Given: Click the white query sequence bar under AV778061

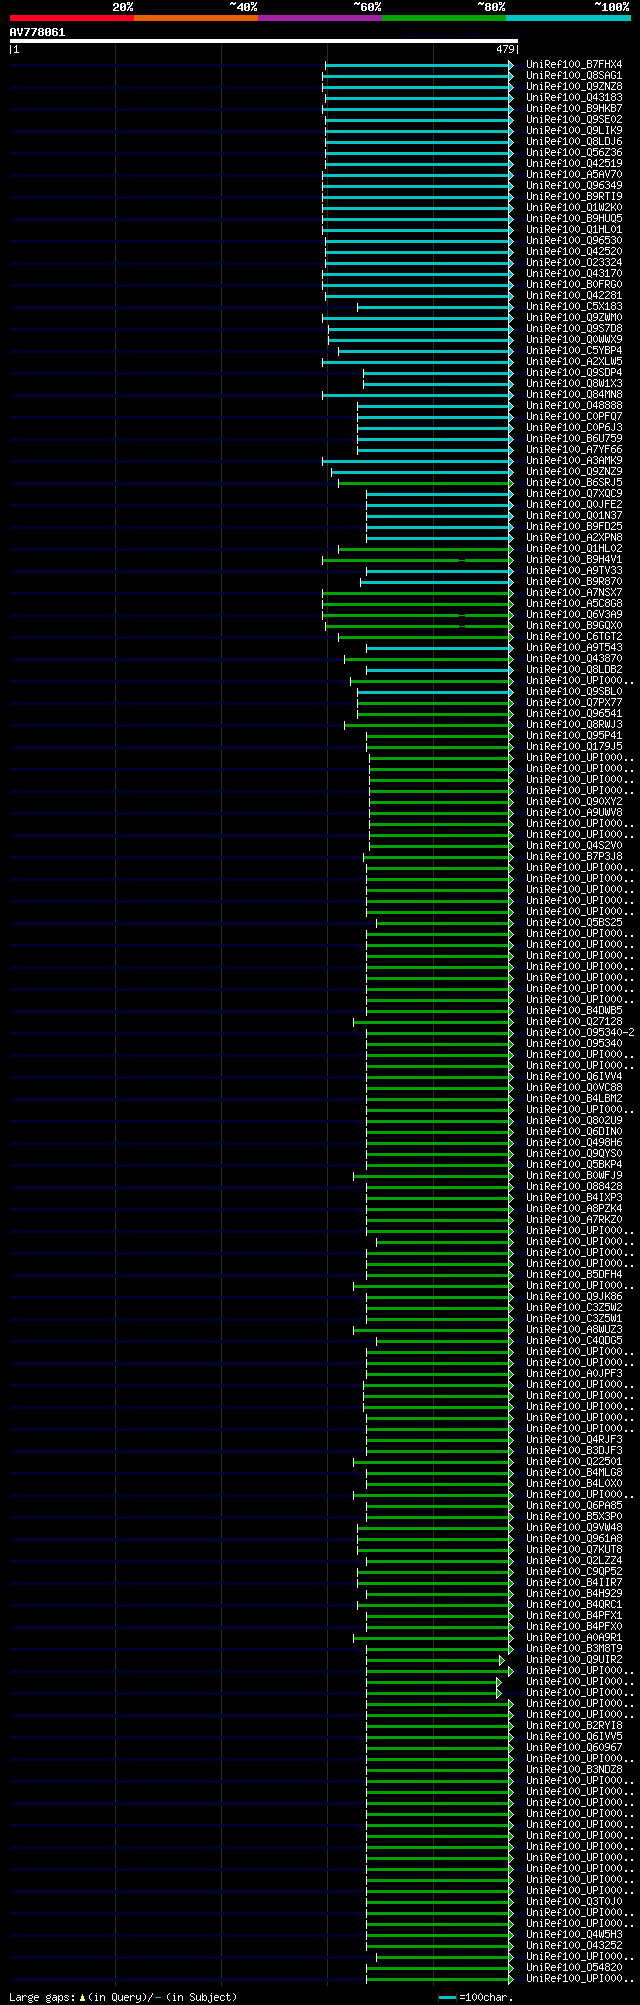Looking at the screenshot, I should point(263,41).
